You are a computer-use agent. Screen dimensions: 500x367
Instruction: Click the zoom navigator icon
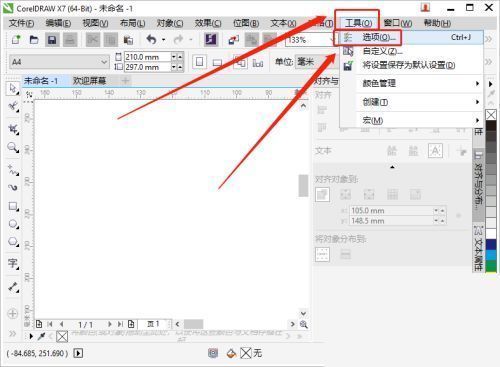tap(304, 324)
